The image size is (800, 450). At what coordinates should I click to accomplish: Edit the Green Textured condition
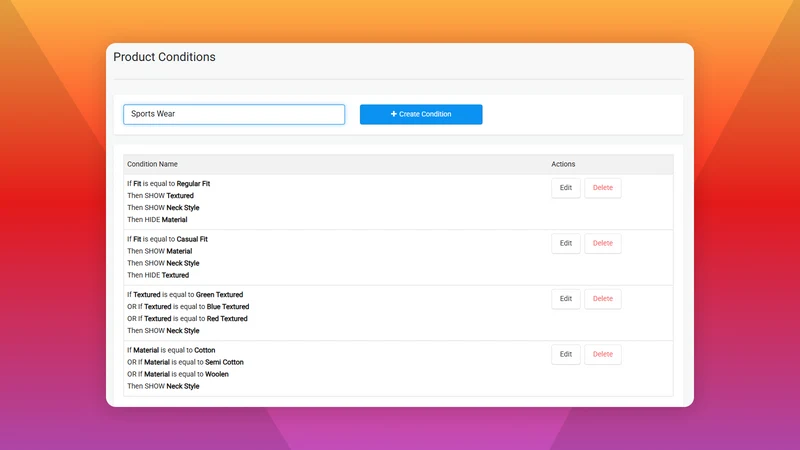coord(566,299)
